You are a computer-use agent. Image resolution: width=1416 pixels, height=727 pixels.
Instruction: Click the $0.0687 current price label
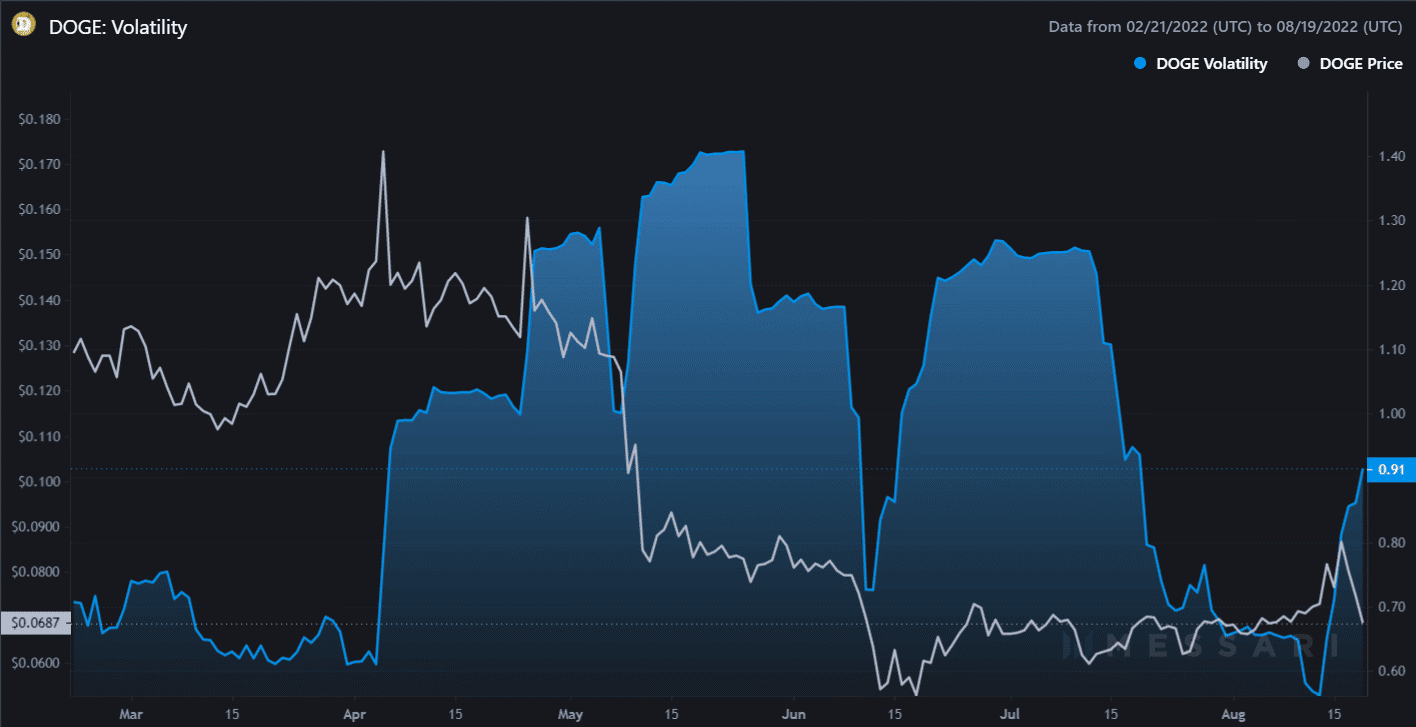coord(35,623)
